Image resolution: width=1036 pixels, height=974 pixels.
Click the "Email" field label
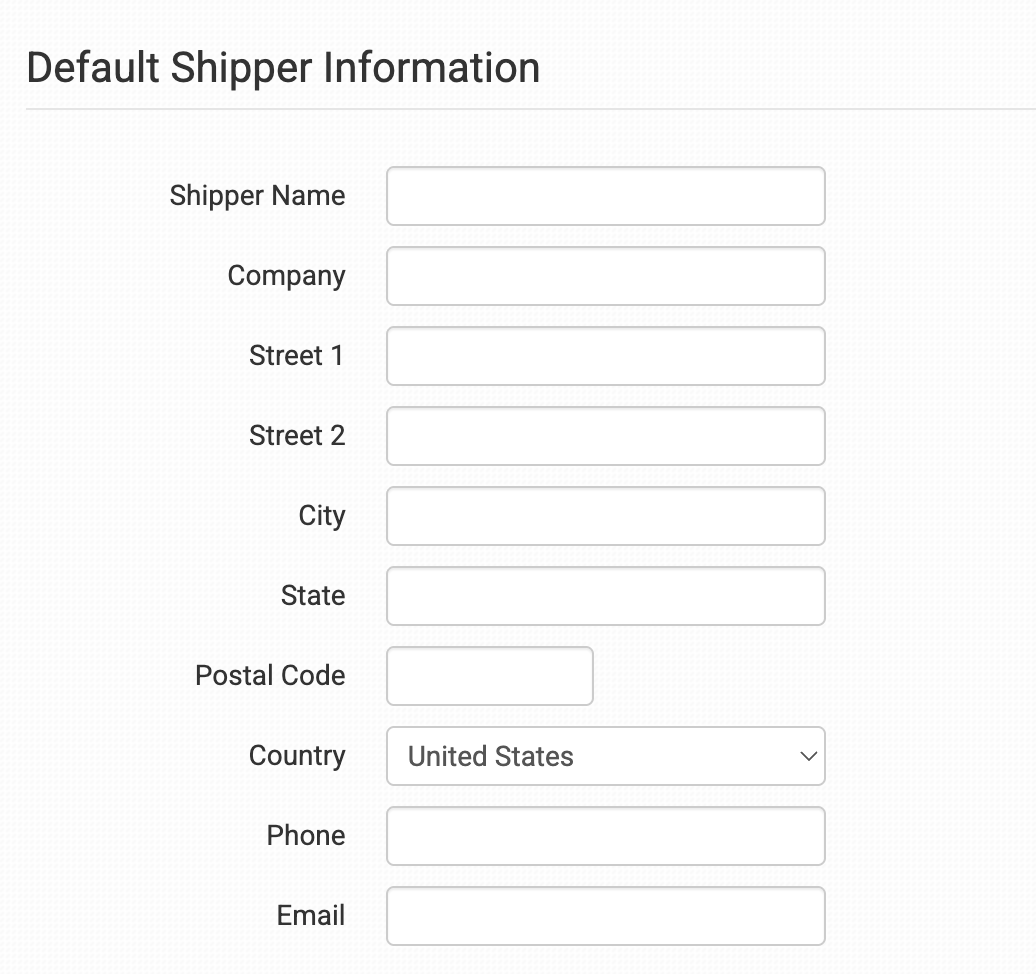[310, 916]
